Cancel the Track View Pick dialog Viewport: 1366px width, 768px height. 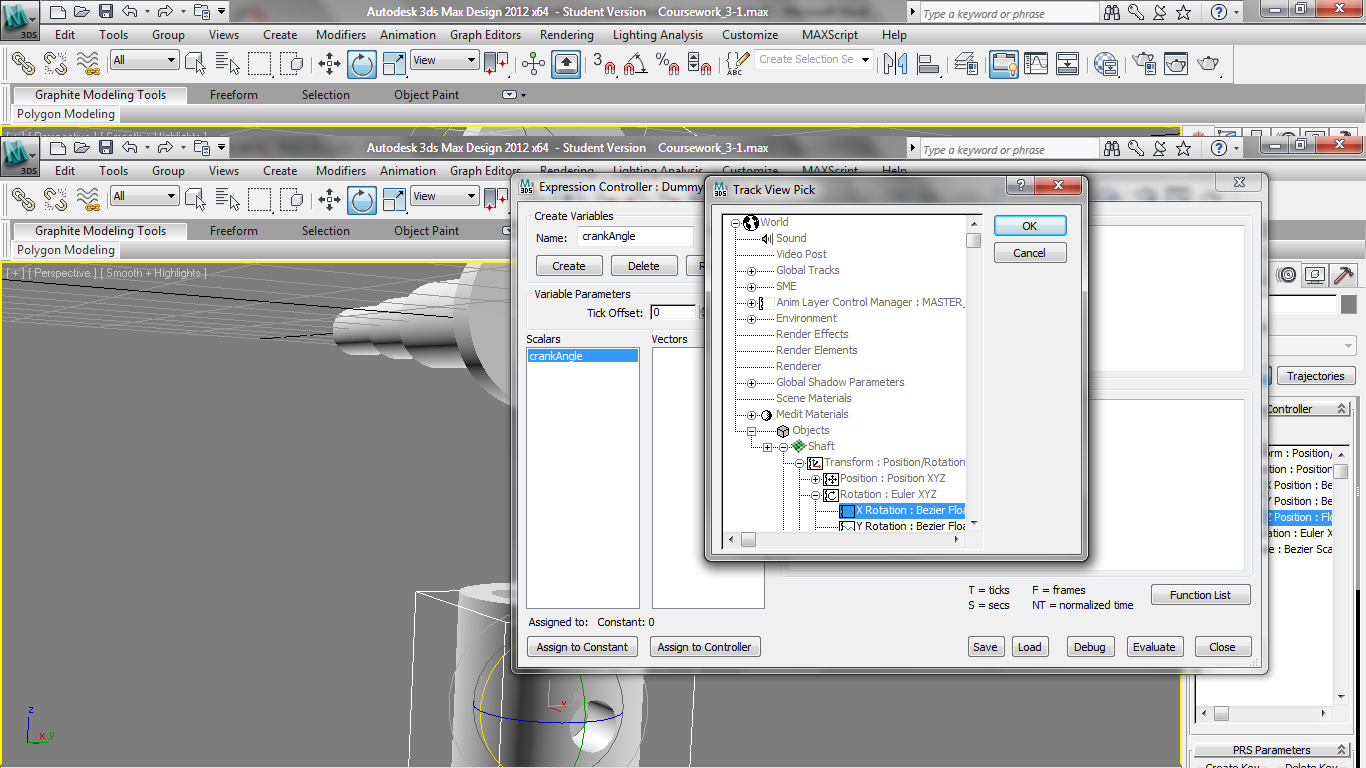pyautogui.click(x=1030, y=253)
